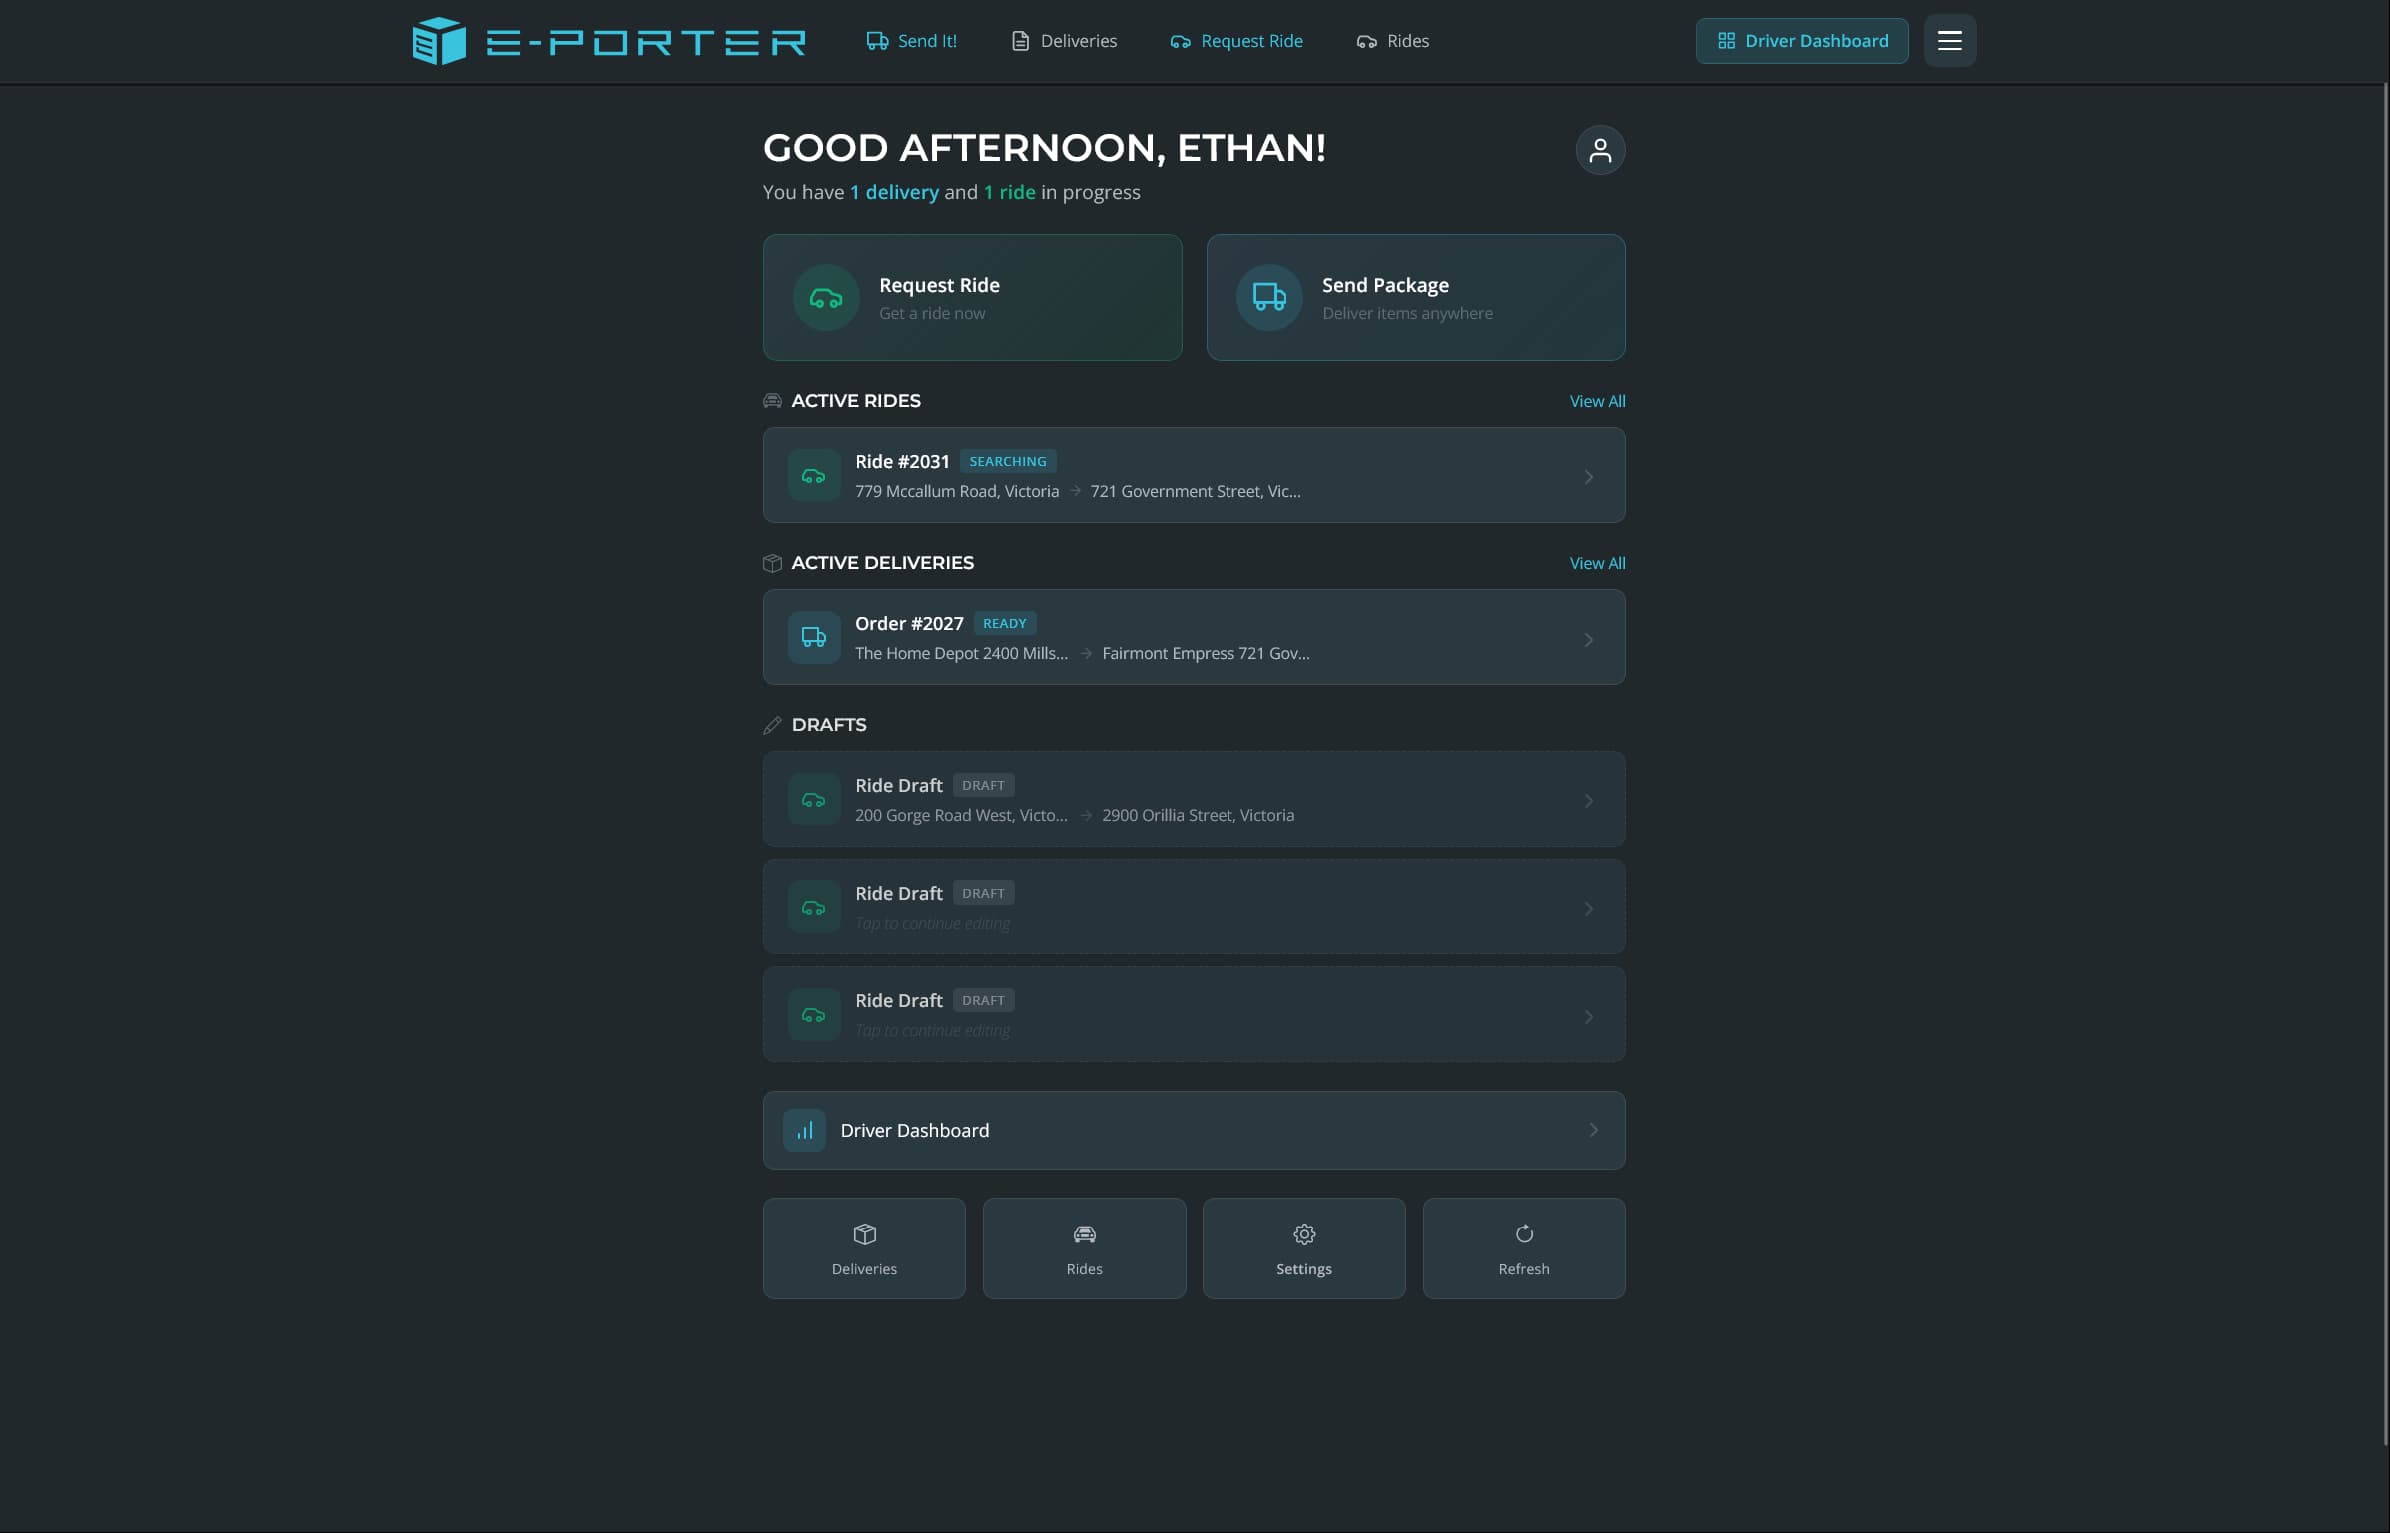The image size is (2390, 1533).
Task: Click the SEARCHING status badge
Action: click(x=1007, y=461)
